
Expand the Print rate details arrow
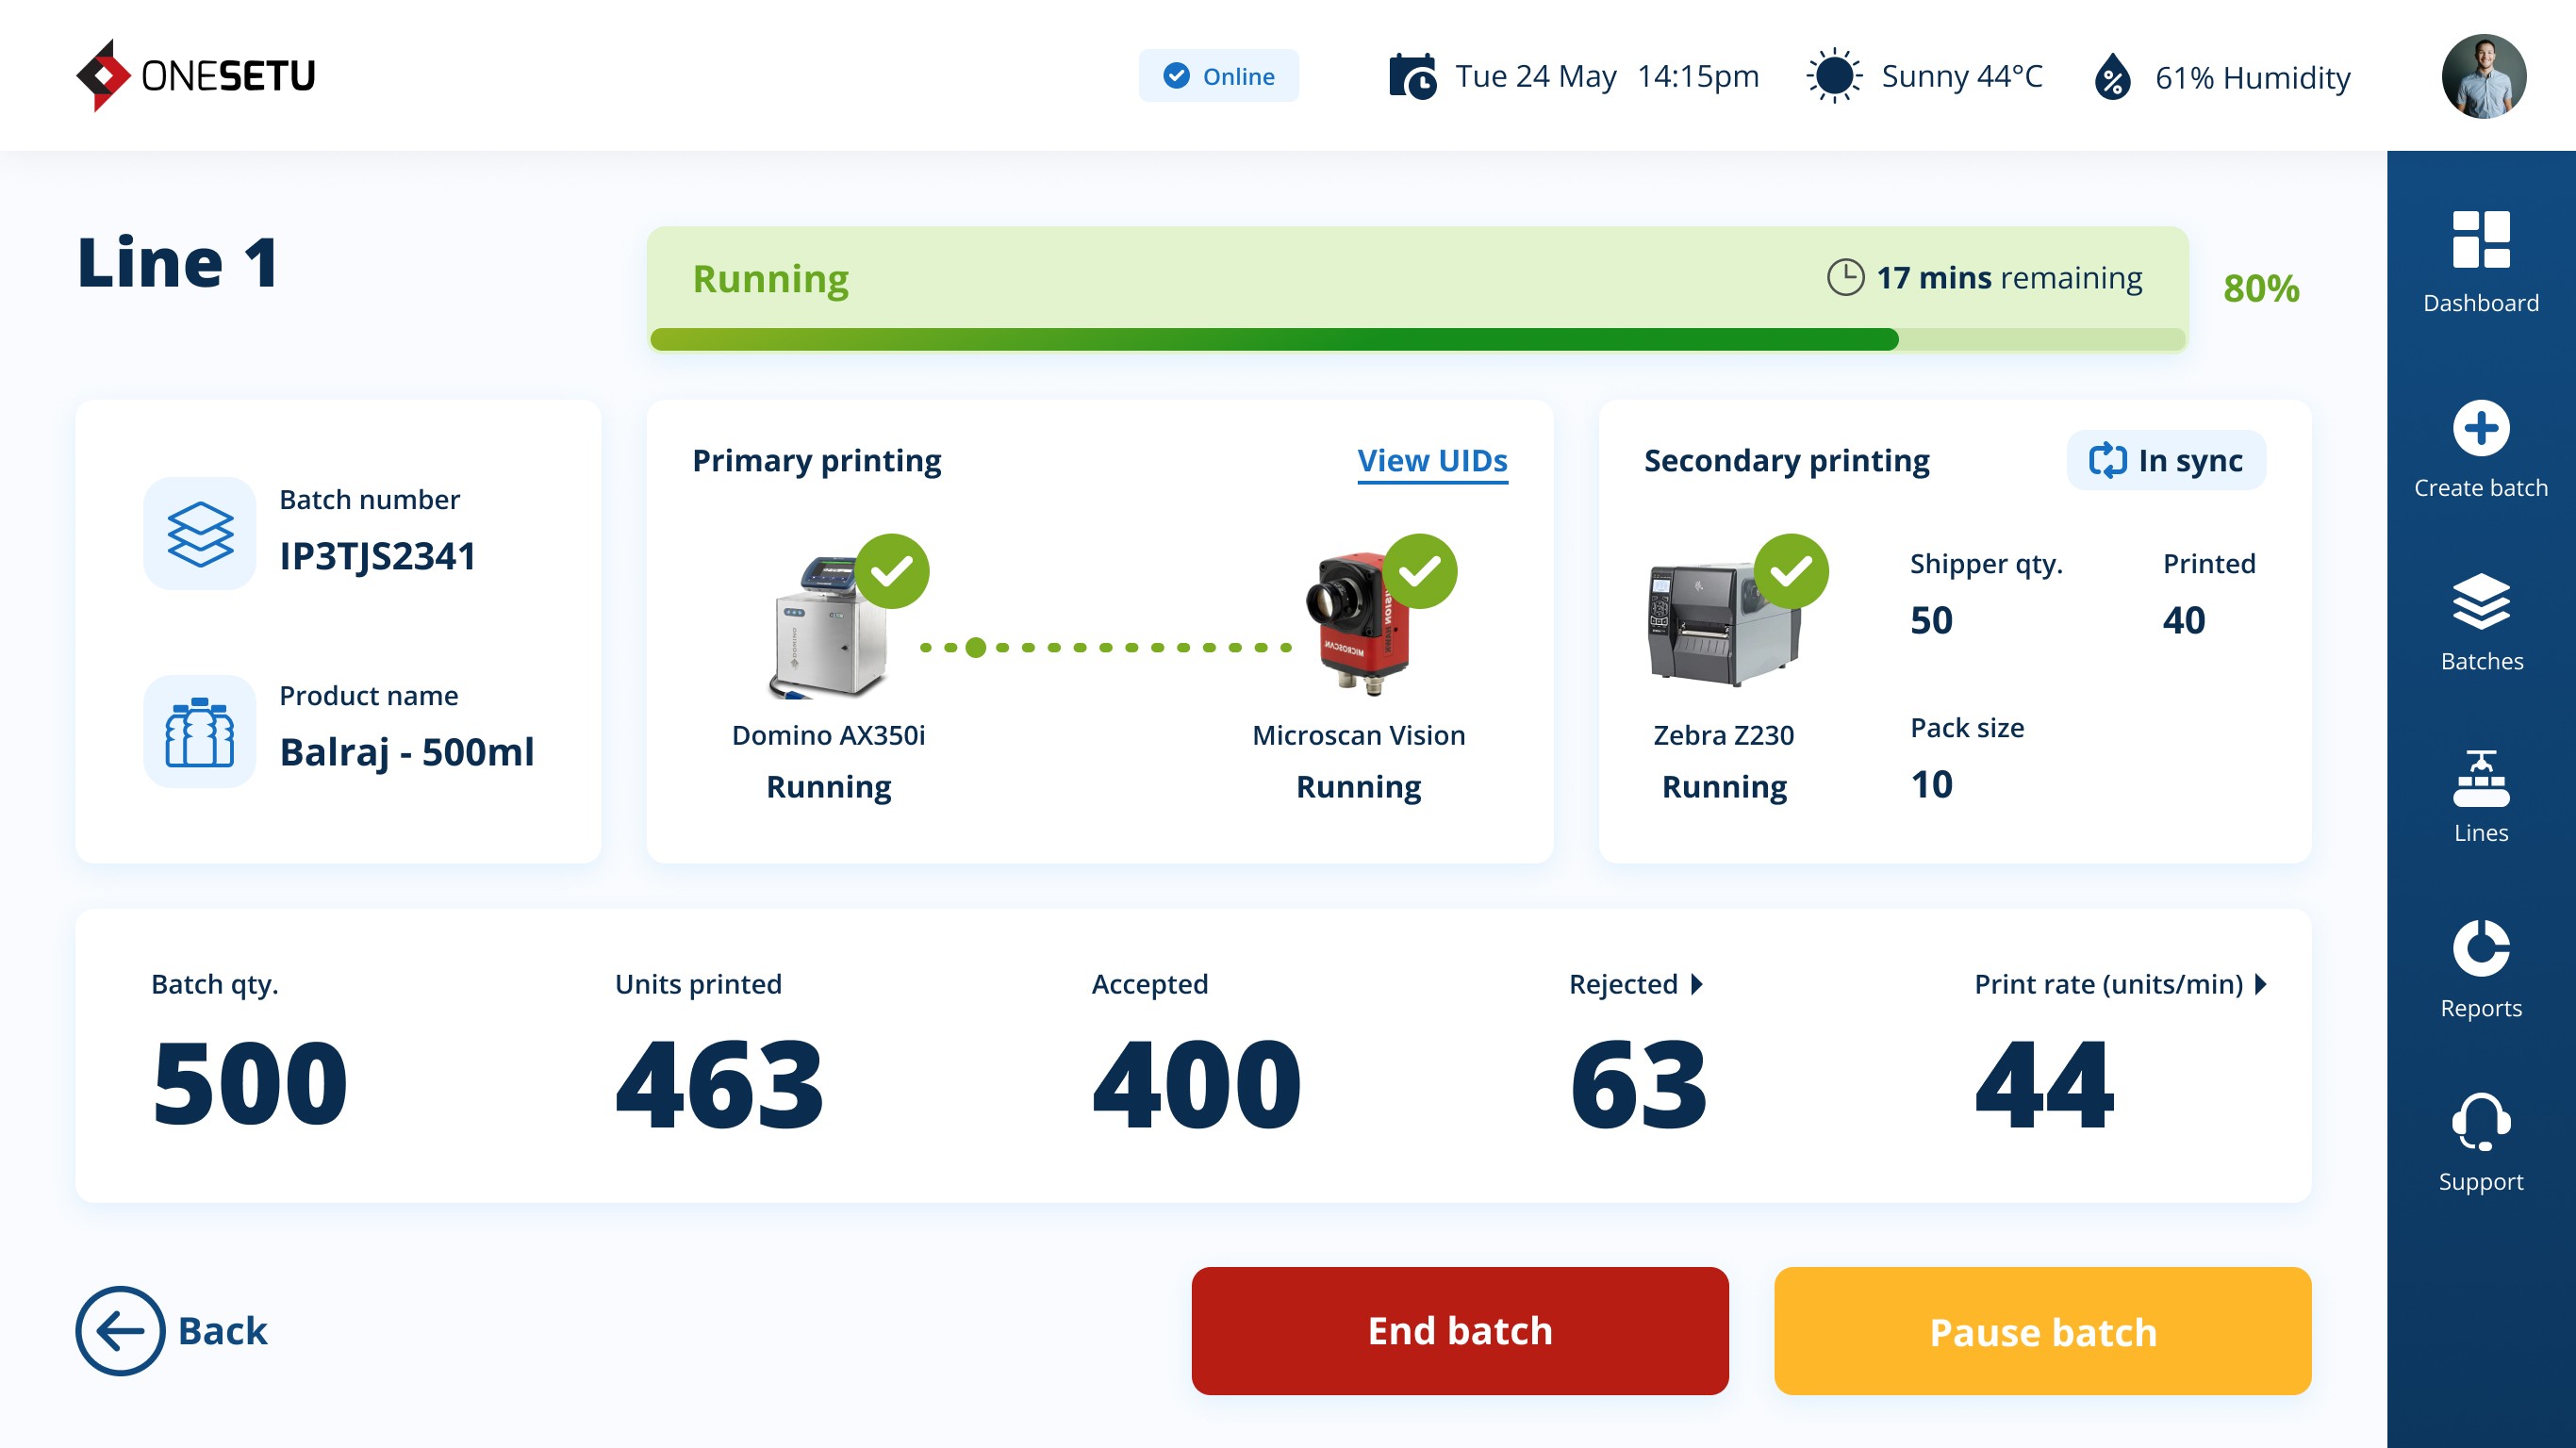2261,984
